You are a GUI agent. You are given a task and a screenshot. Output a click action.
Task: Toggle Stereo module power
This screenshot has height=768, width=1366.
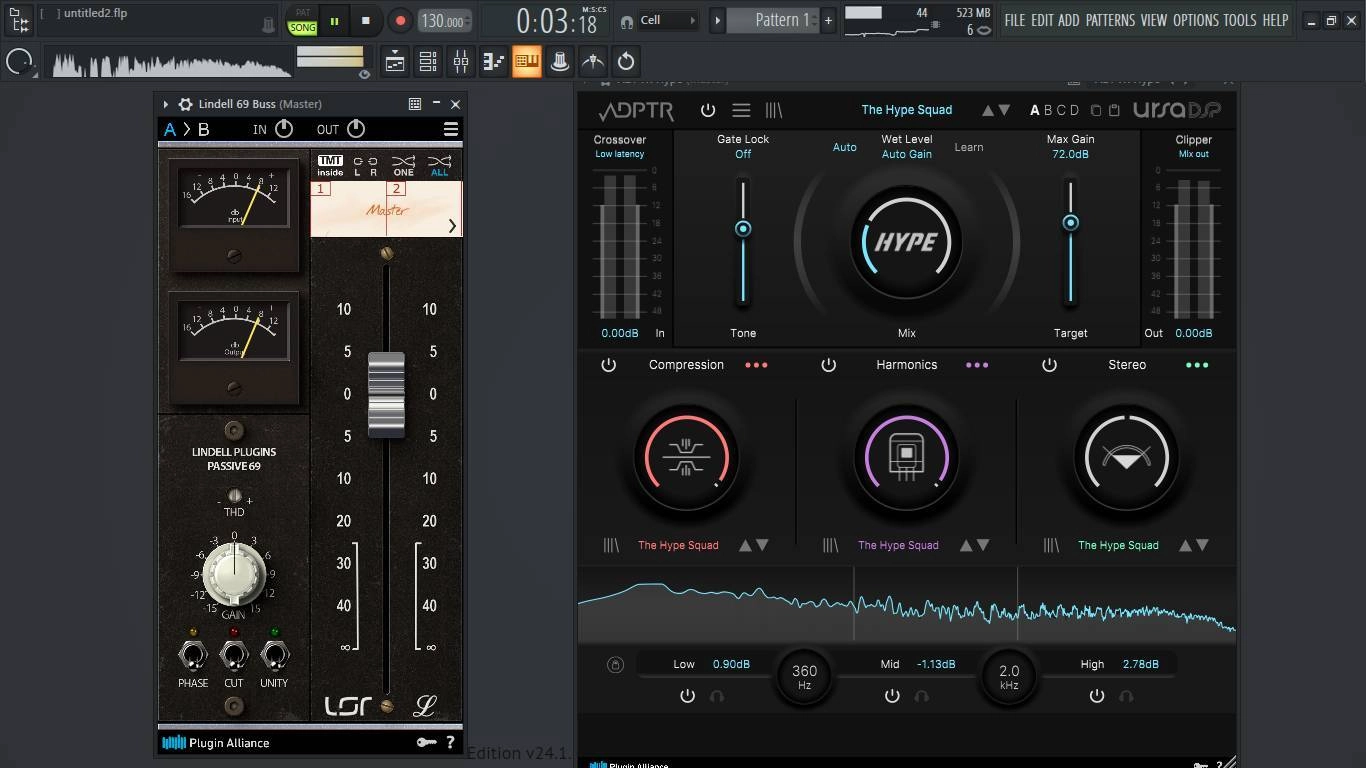point(1049,365)
